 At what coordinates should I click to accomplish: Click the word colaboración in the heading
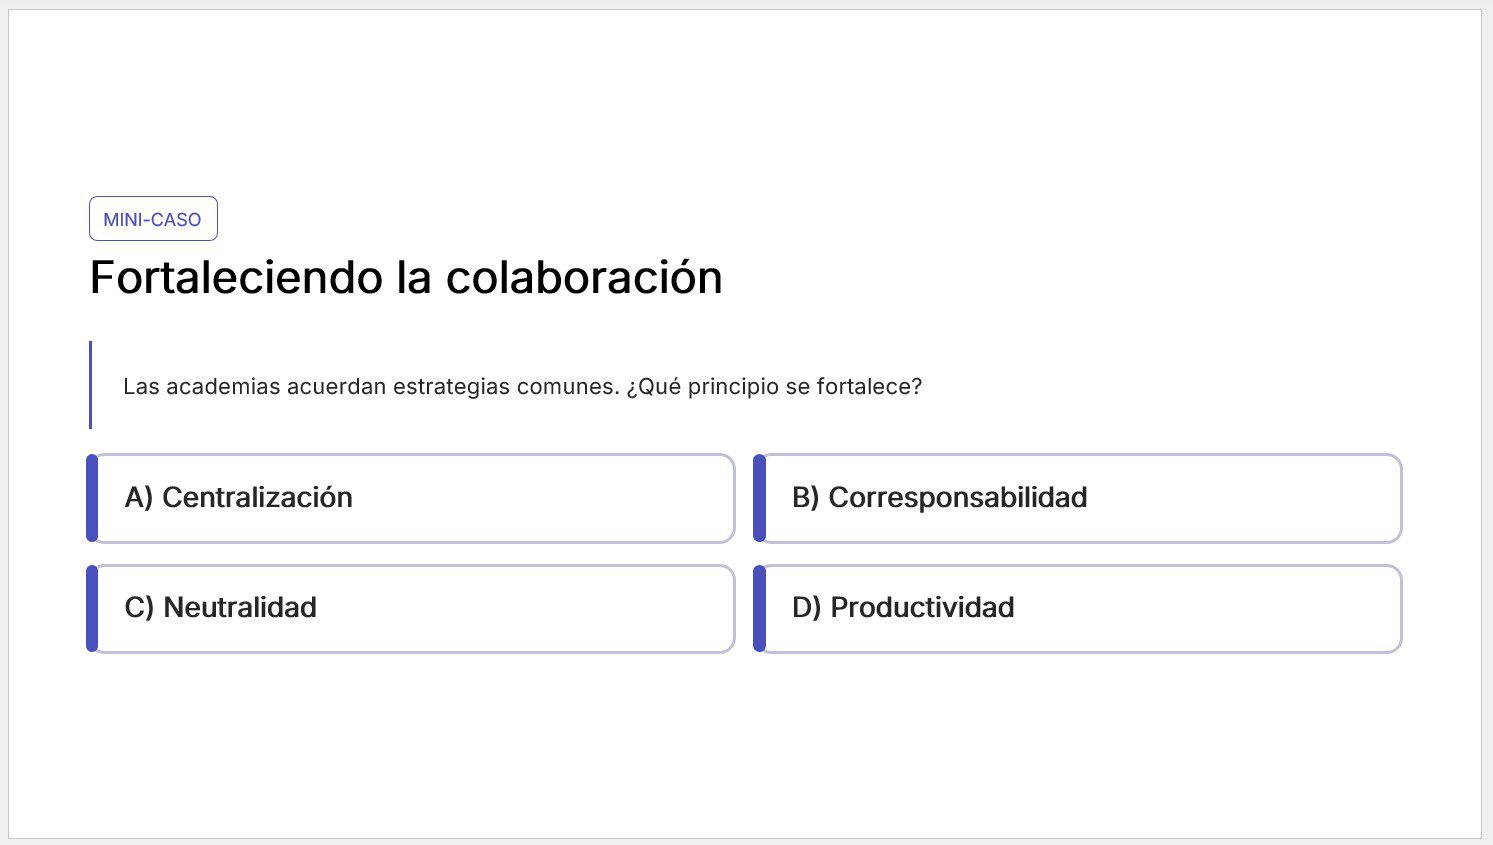point(584,278)
